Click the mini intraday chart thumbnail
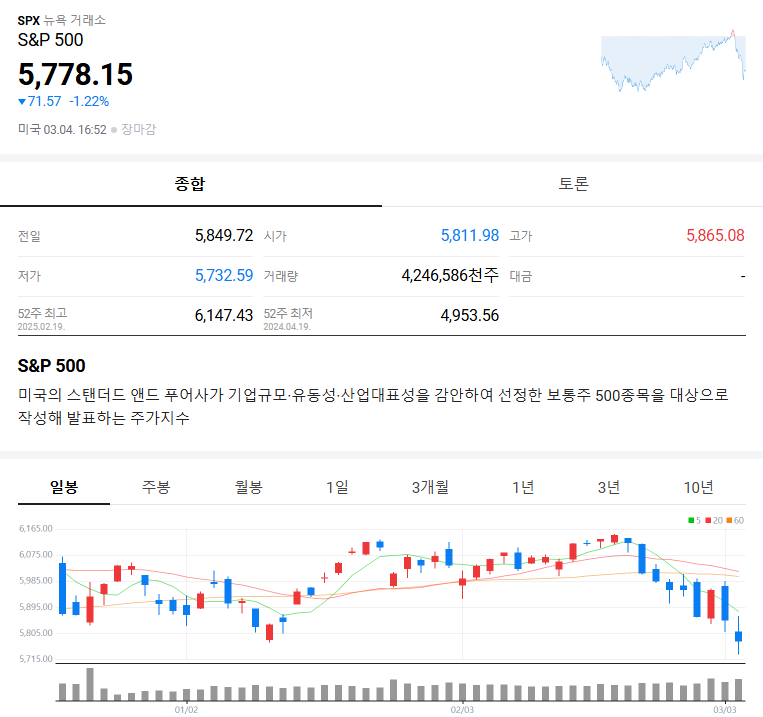Image resolution: width=763 pixels, height=717 pixels. pyautogui.click(x=673, y=60)
